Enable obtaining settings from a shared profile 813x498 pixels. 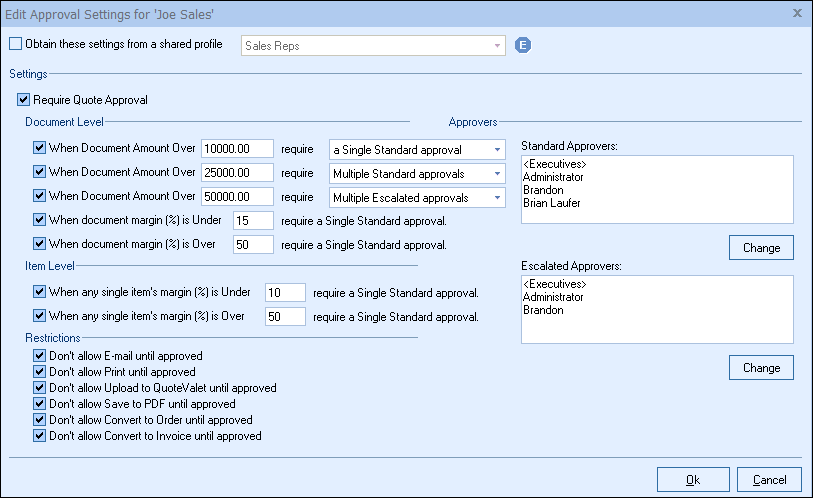tap(15, 45)
